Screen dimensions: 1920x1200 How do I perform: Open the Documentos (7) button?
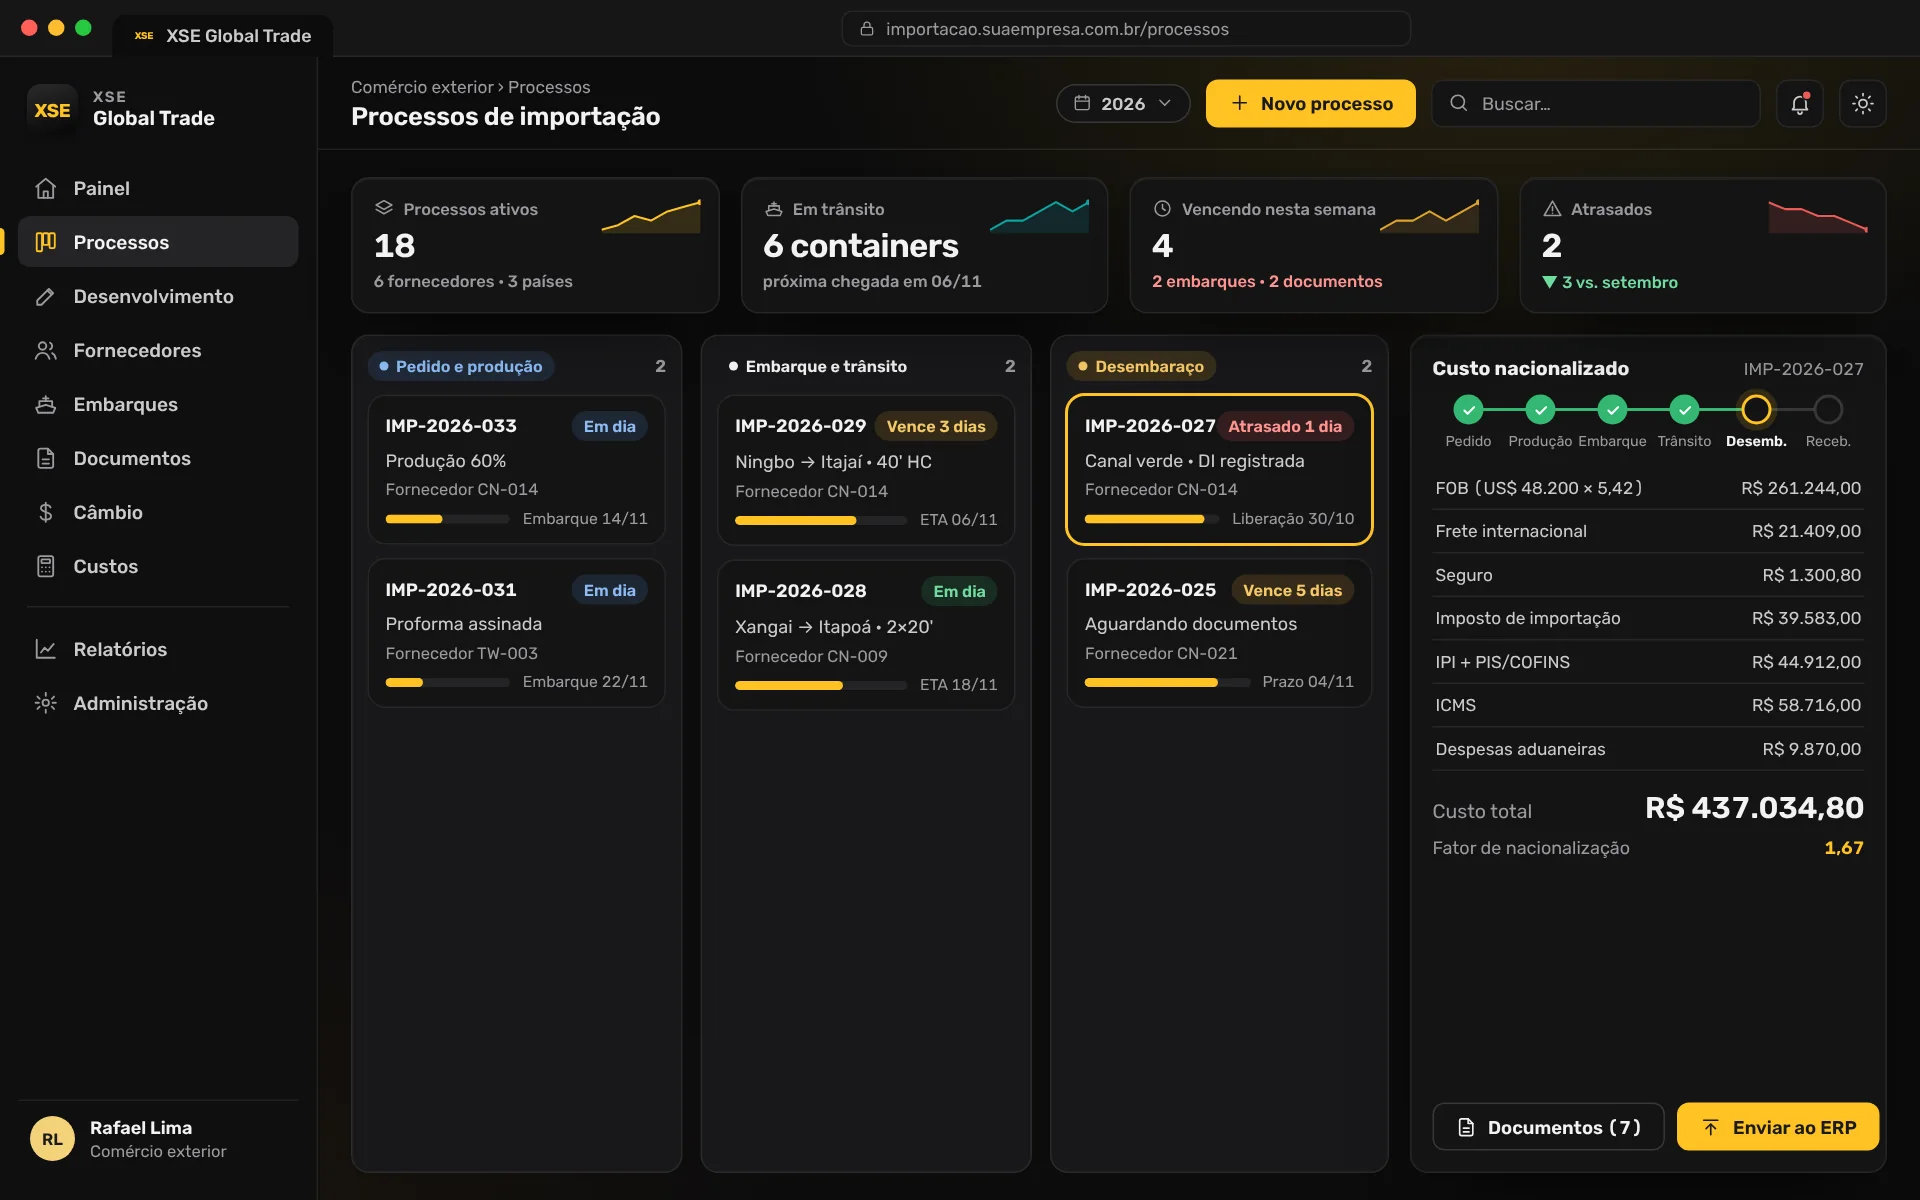click(x=1548, y=1127)
